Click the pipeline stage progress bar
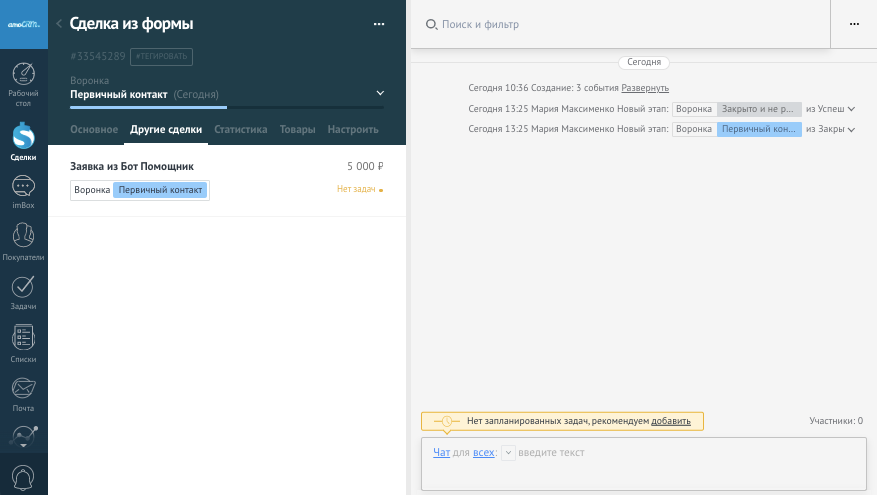The width and height of the screenshot is (877, 495). click(x=226, y=107)
